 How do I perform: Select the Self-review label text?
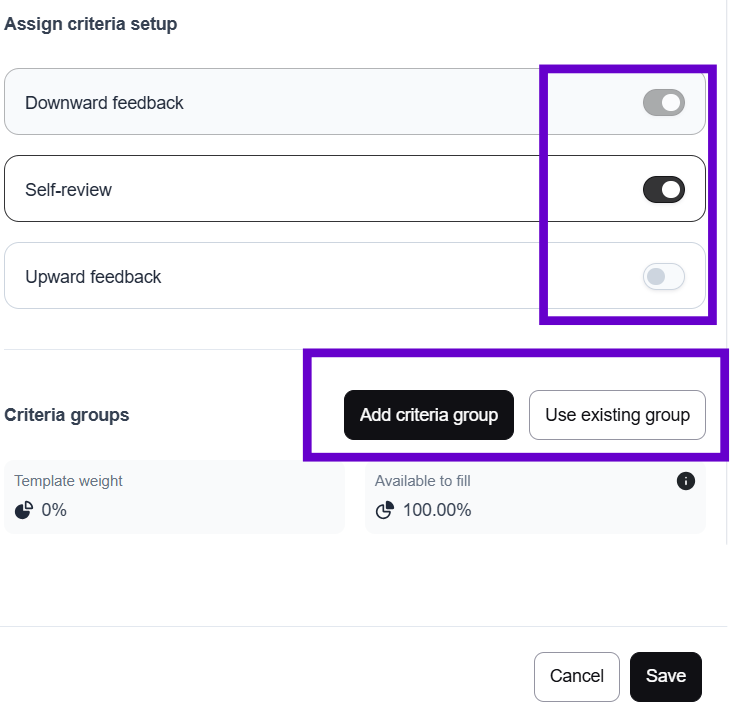(x=68, y=190)
